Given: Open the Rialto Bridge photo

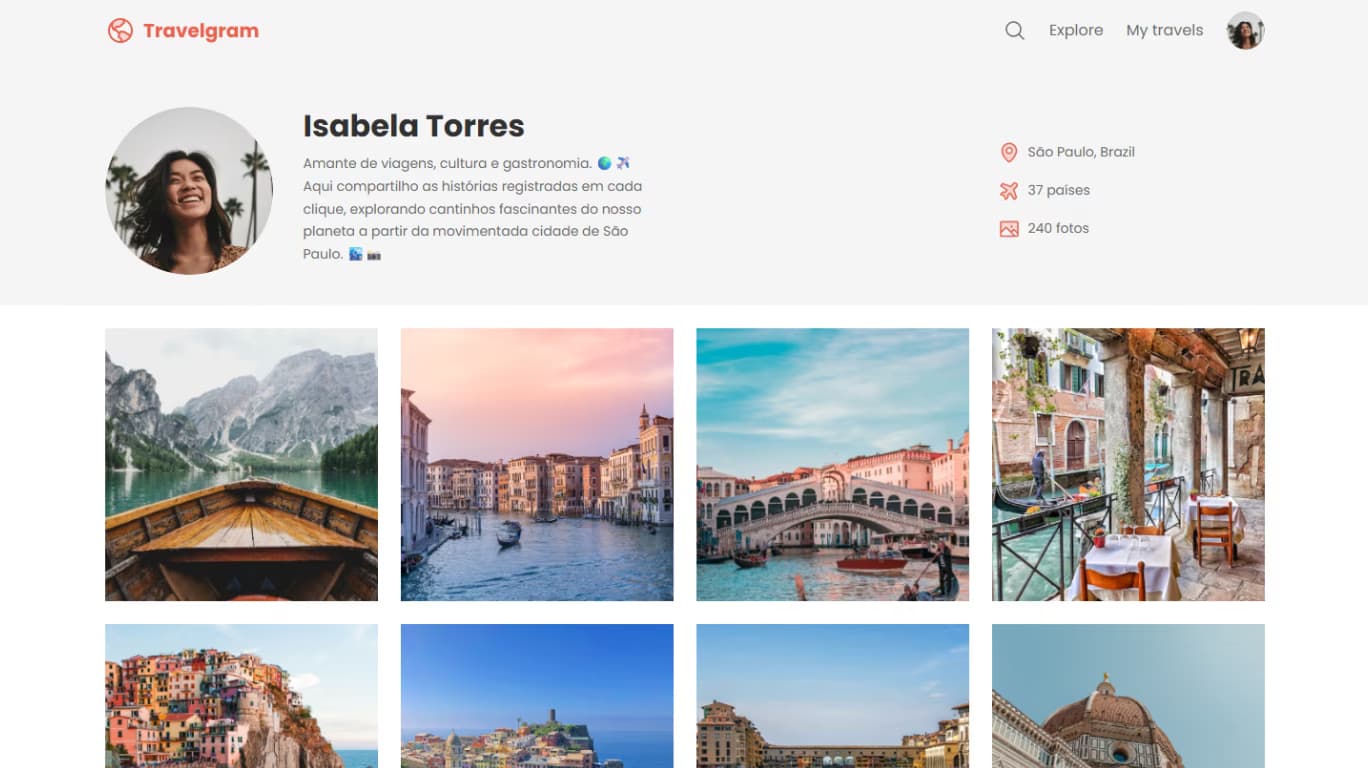Looking at the screenshot, I should tap(832, 464).
